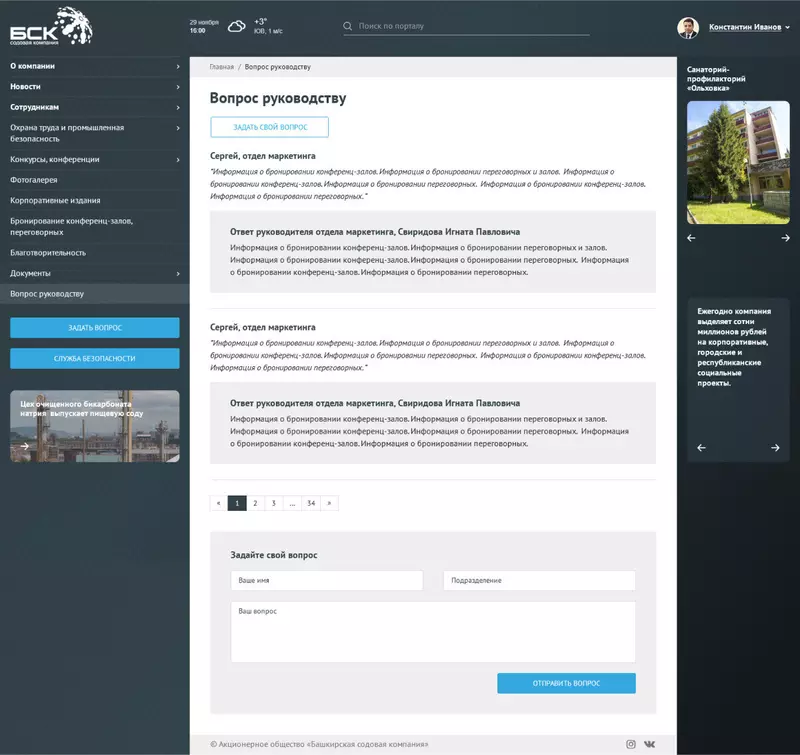Submit via ОТПРАВИТЬ ВОПРОС button

click(x=566, y=683)
